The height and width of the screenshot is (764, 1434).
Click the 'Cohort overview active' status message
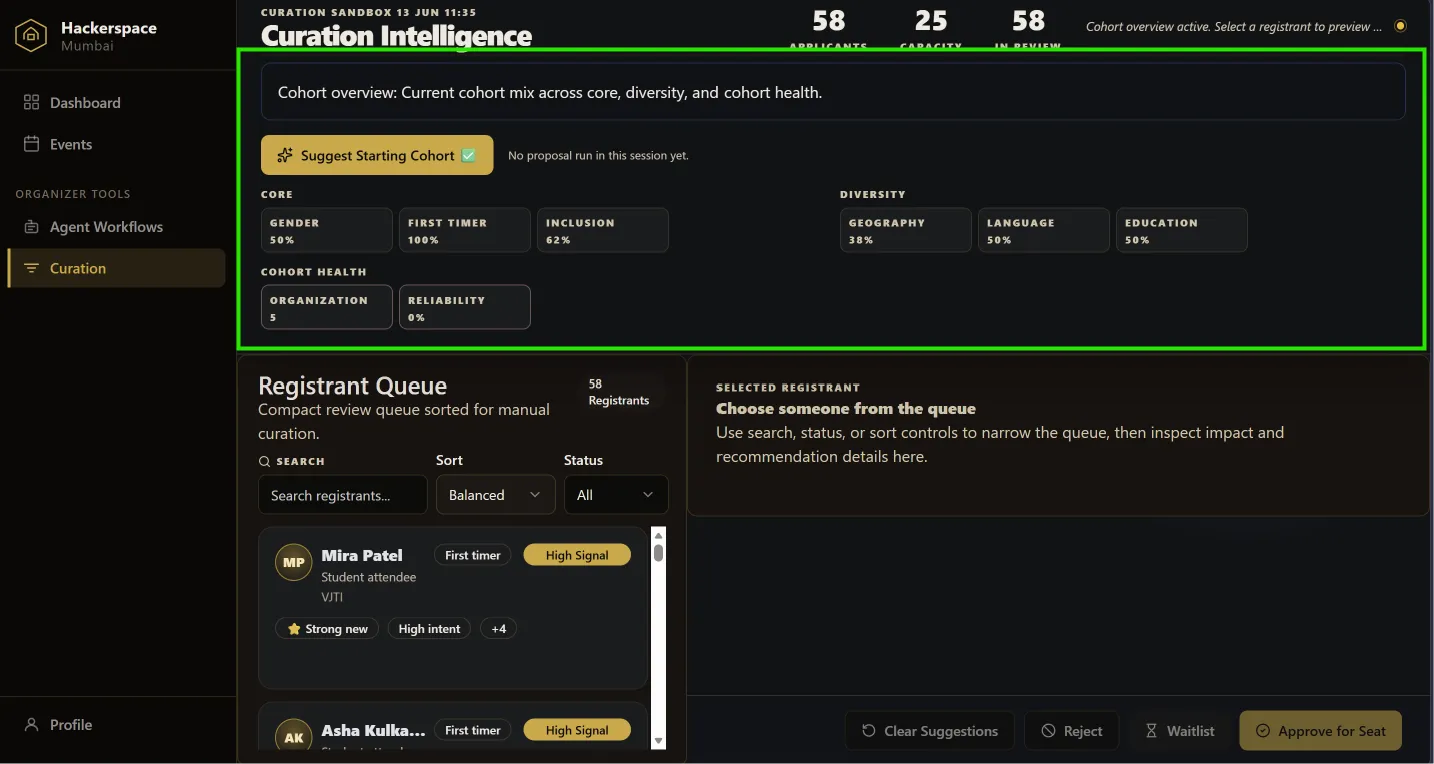[1234, 27]
